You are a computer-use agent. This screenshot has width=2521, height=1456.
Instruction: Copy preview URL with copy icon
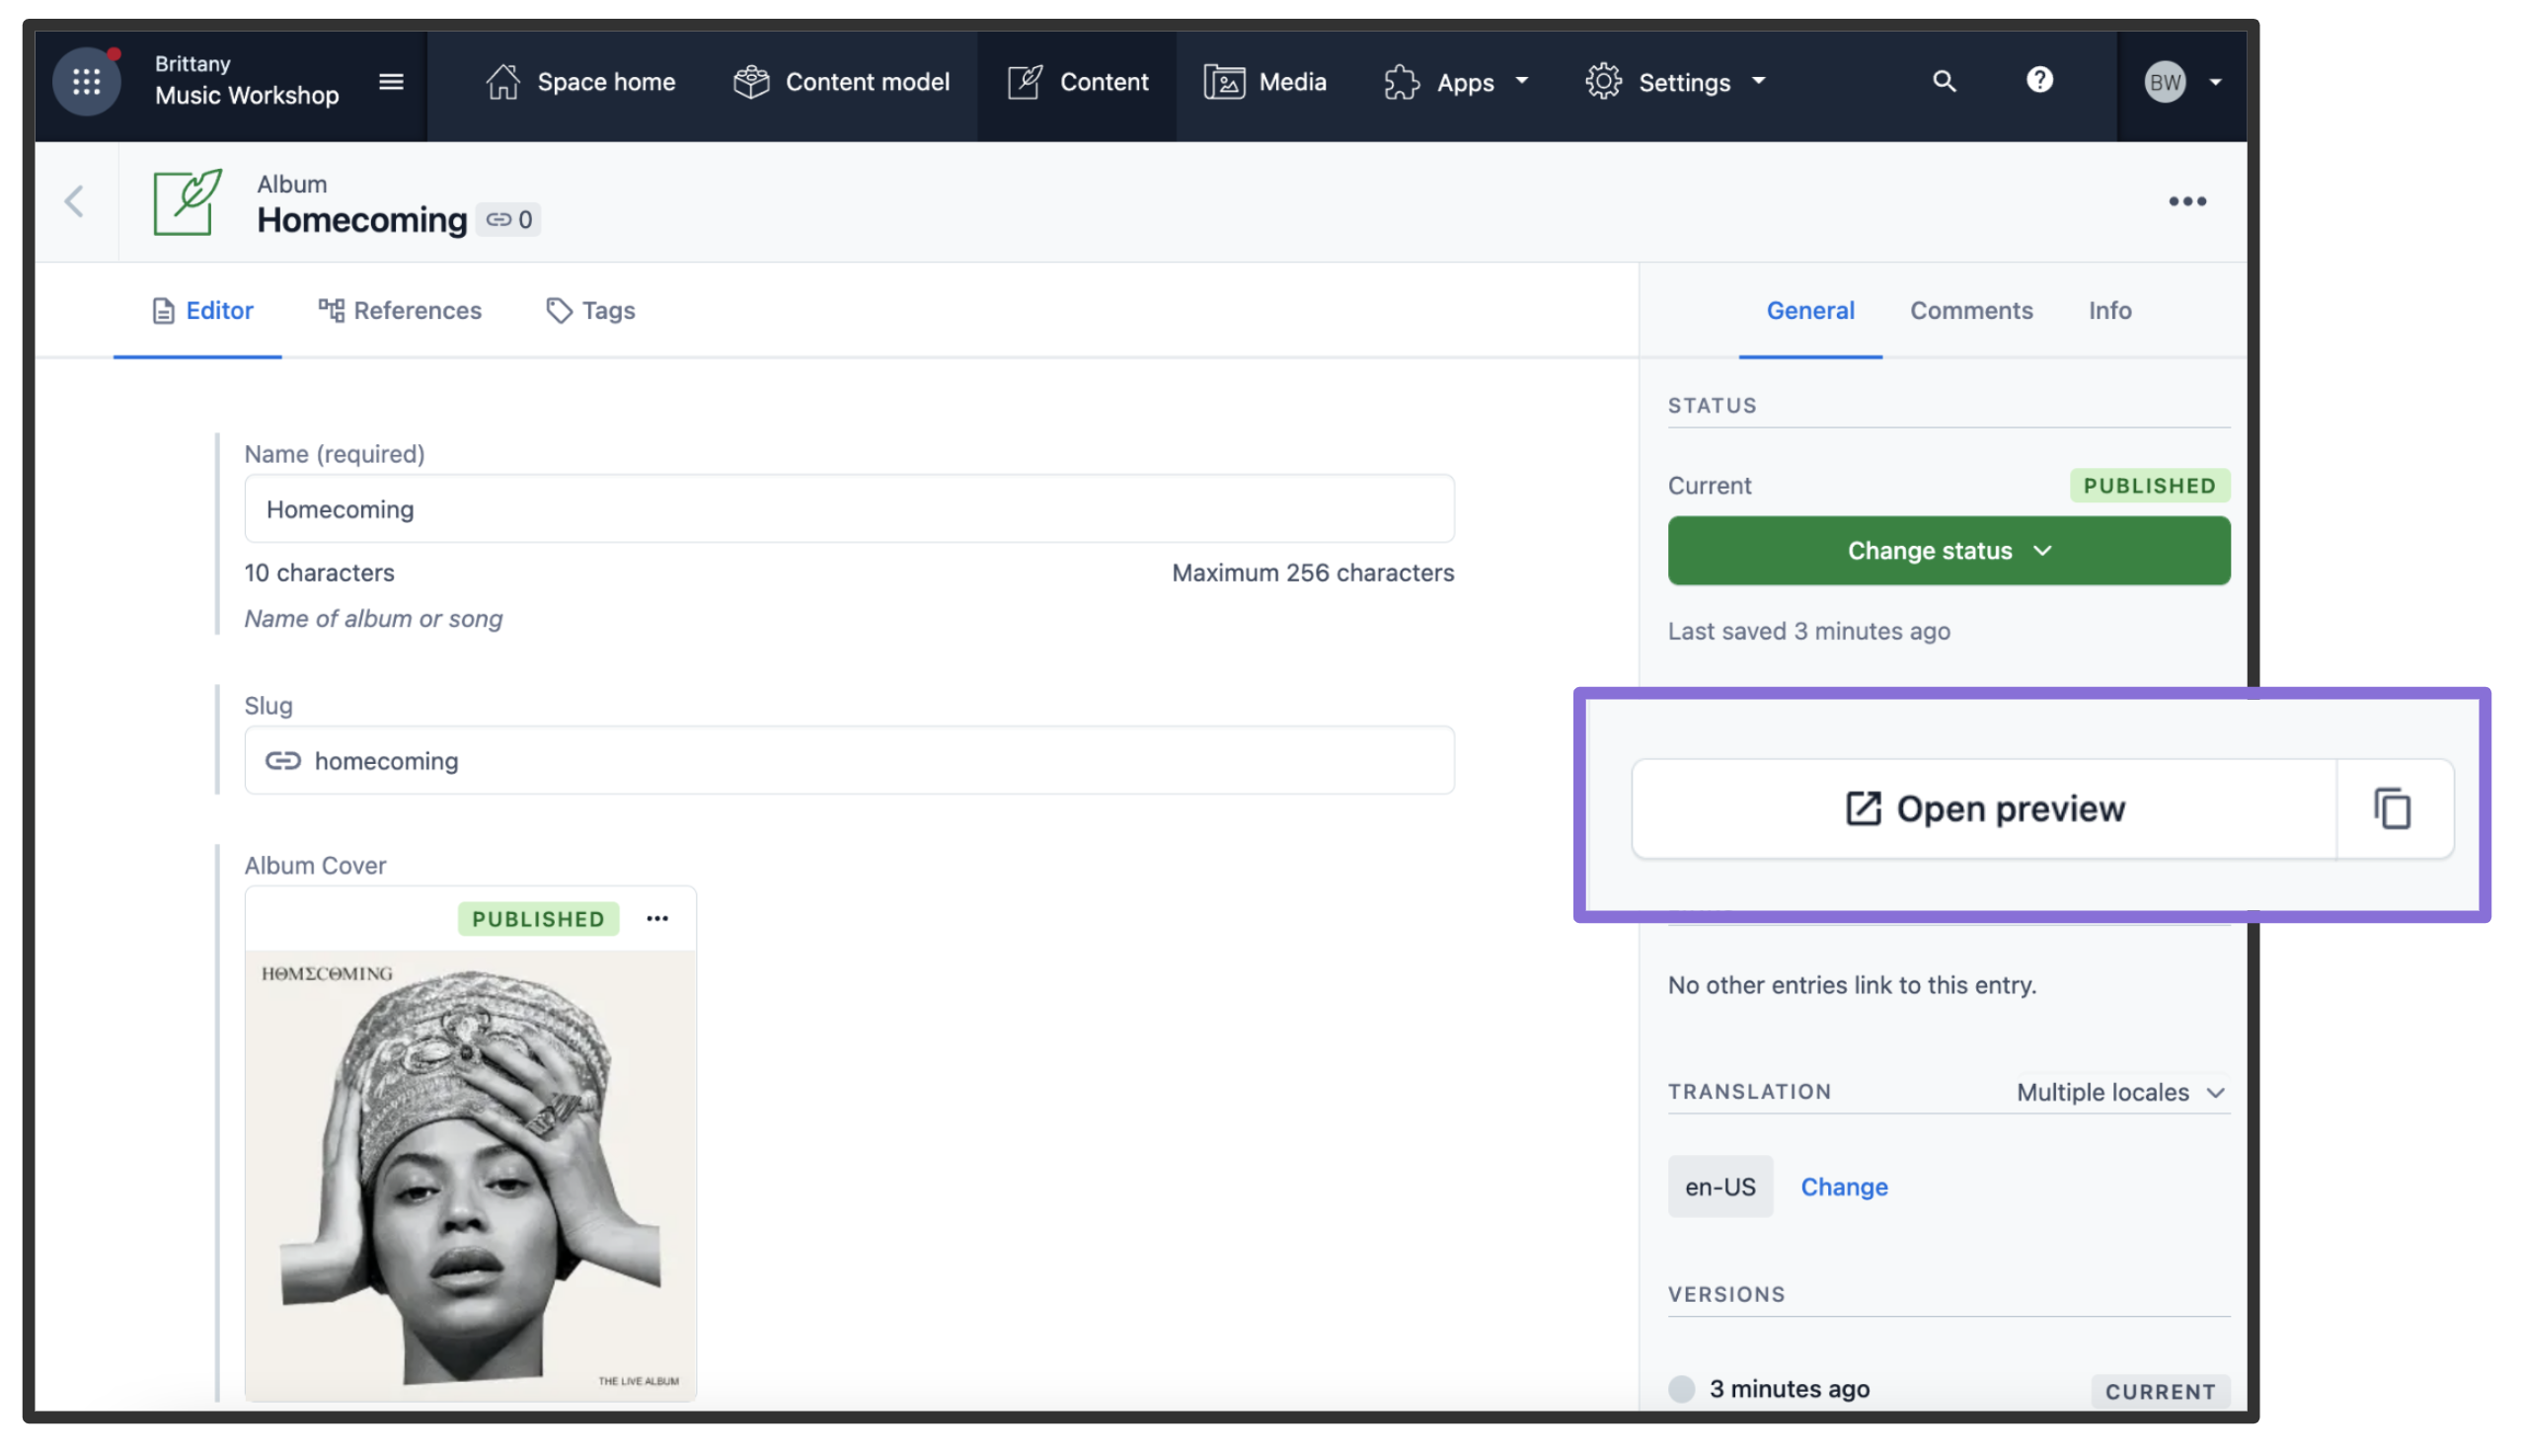2391,808
